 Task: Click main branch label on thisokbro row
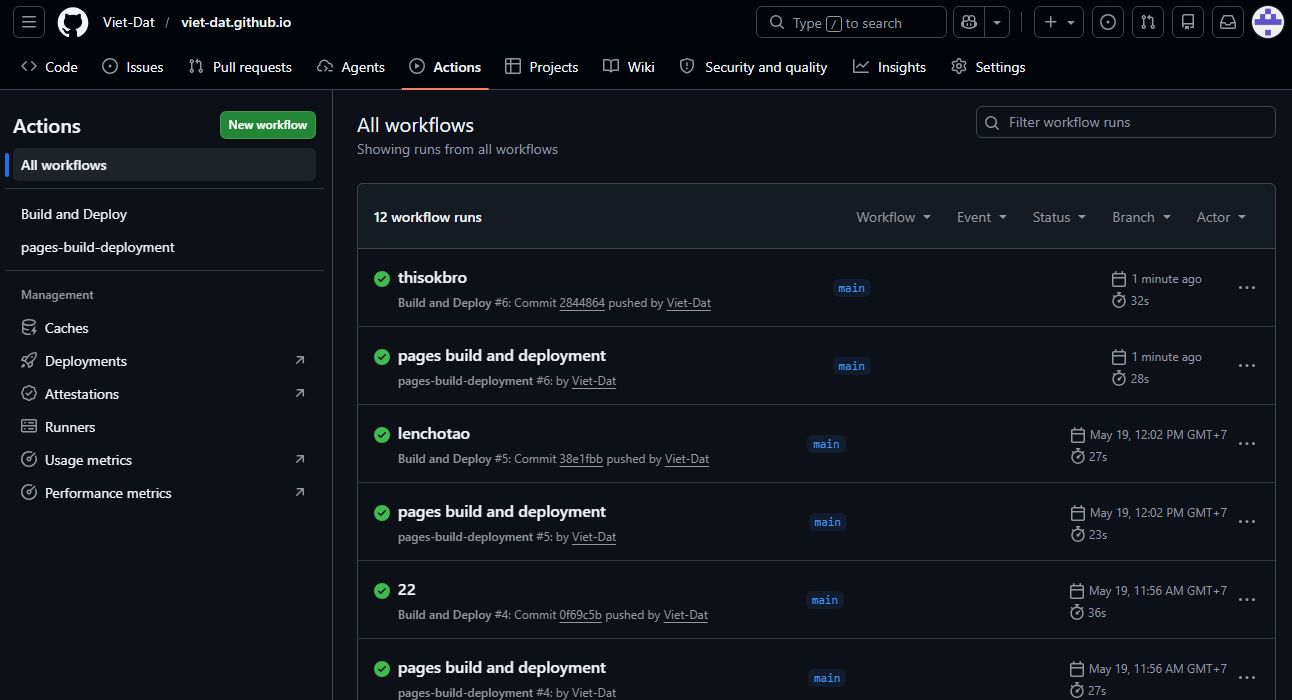852,288
